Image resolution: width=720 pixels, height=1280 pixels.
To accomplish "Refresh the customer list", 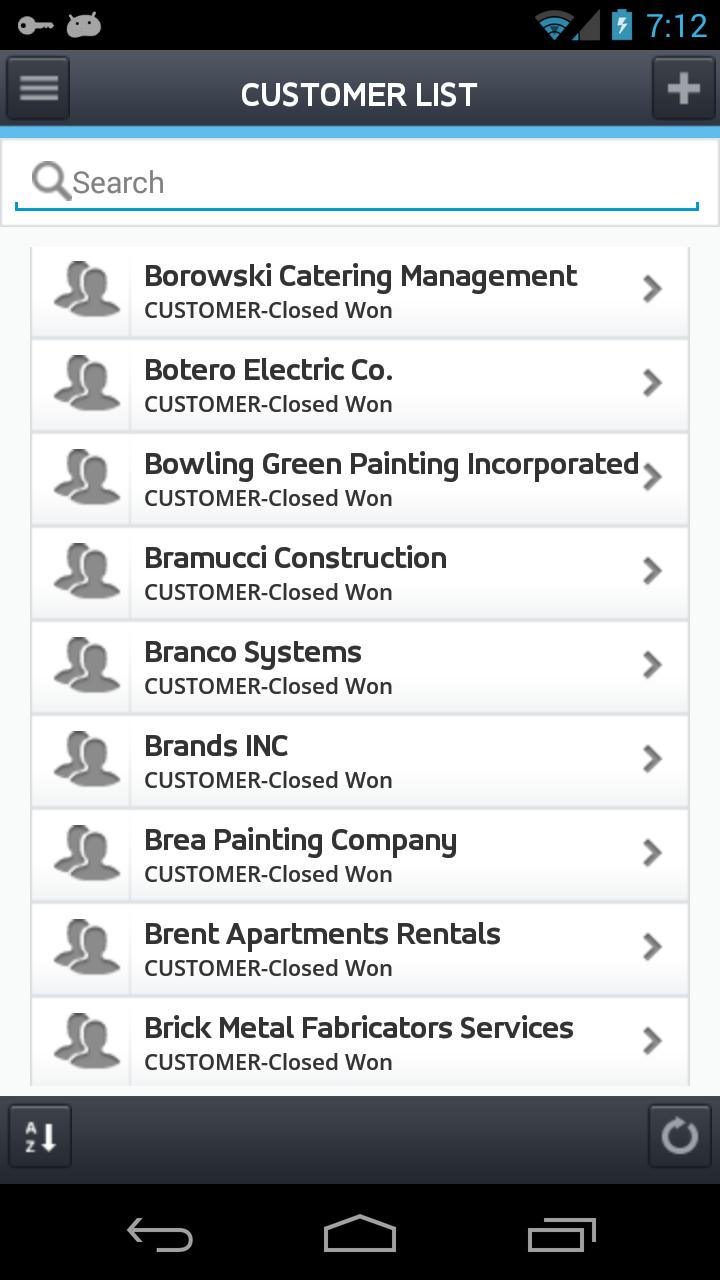I will coord(679,1136).
